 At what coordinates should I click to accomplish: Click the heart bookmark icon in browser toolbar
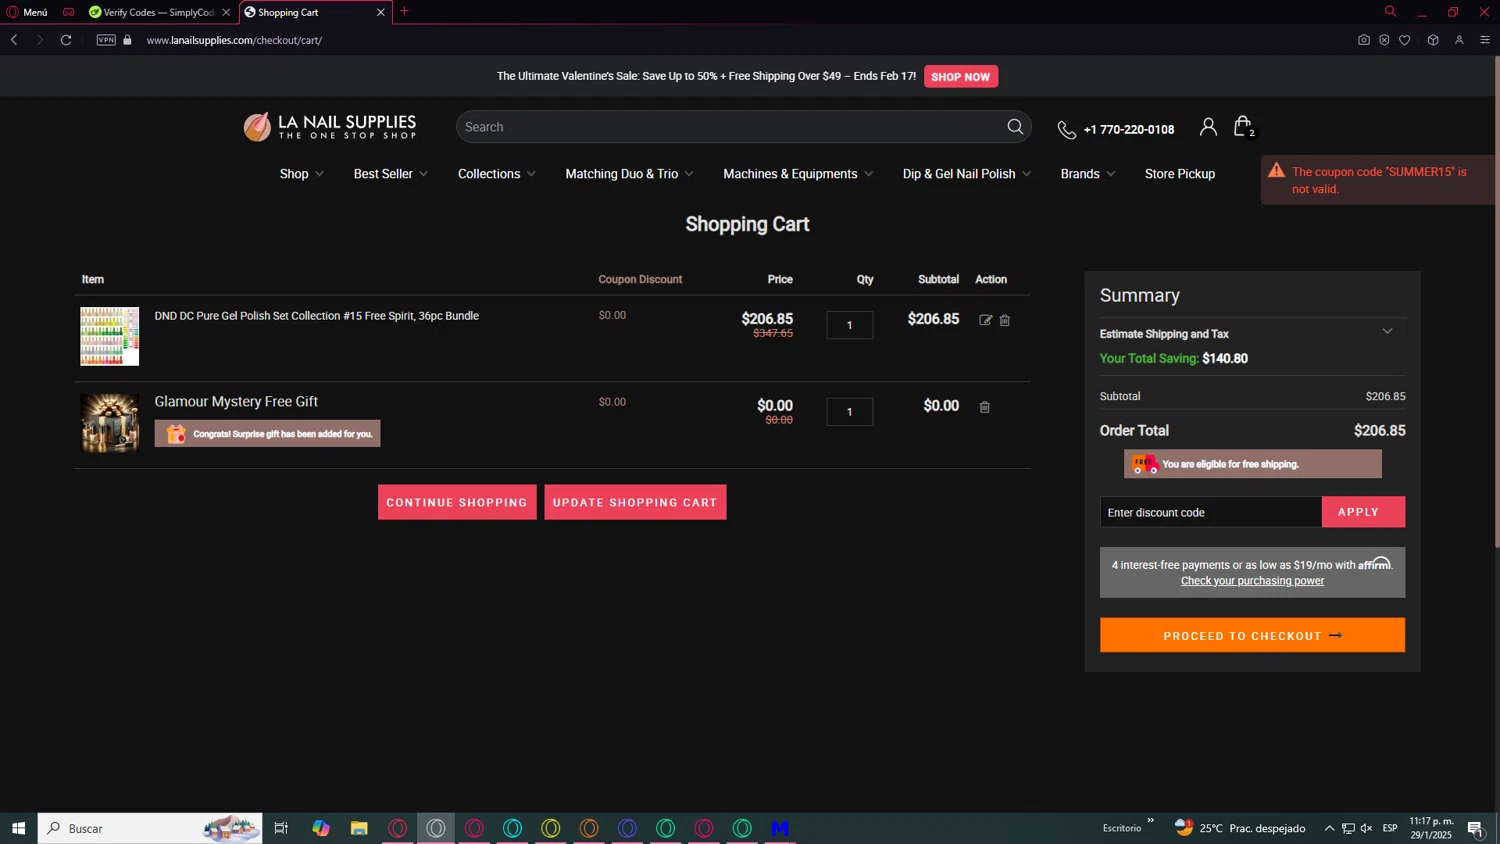point(1405,40)
